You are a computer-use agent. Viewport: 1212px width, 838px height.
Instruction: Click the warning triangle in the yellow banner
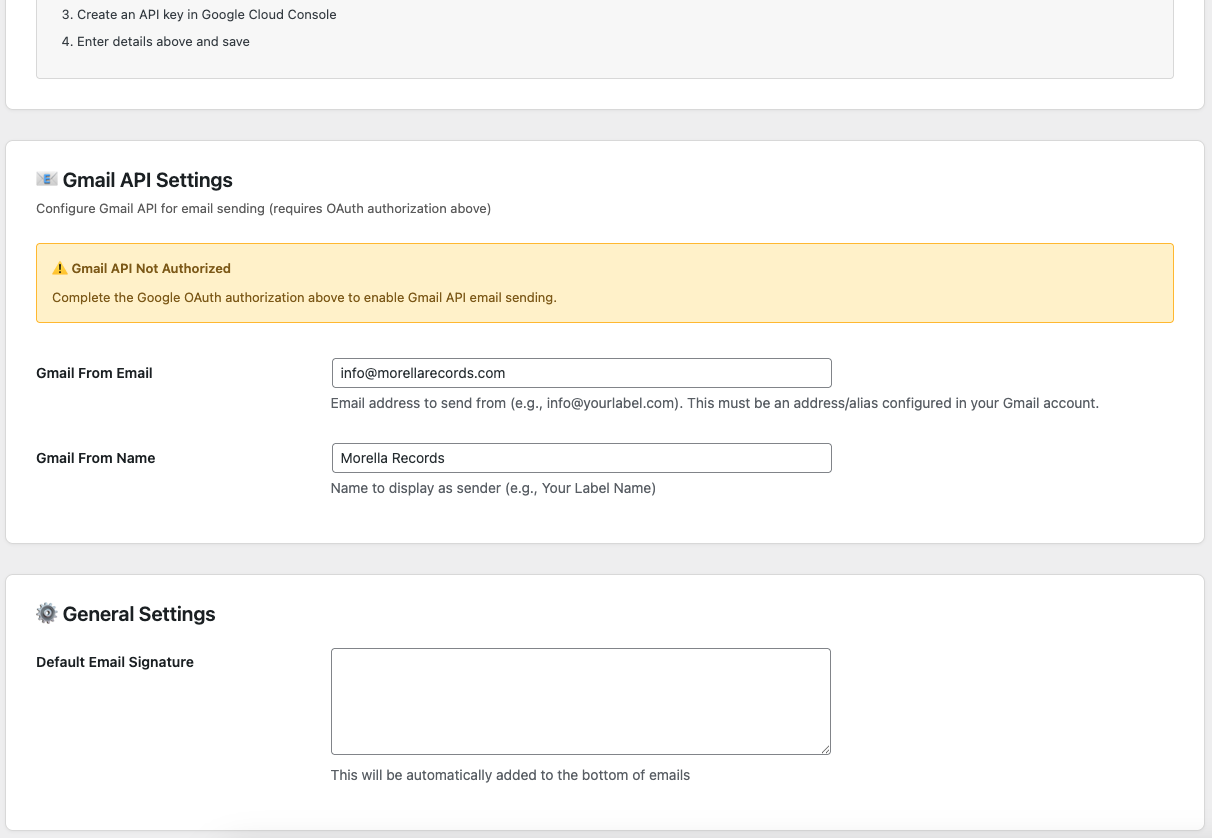click(59, 268)
